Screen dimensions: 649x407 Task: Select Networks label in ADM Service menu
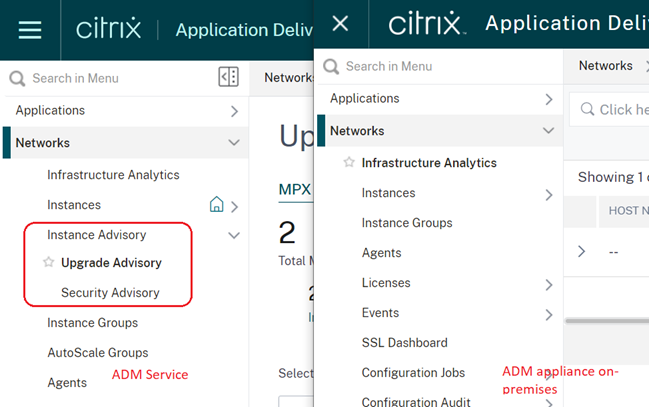[x=43, y=143]
